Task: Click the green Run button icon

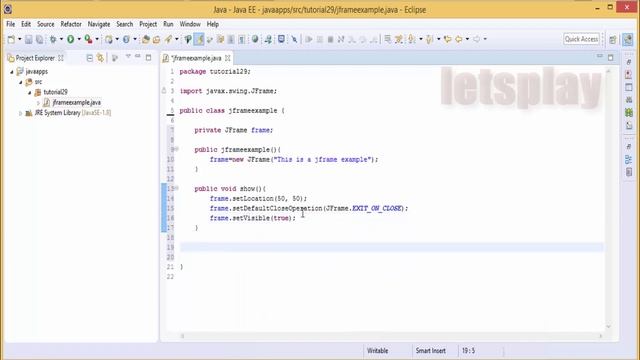Action: pyautogui.click(x=71, y=39)
